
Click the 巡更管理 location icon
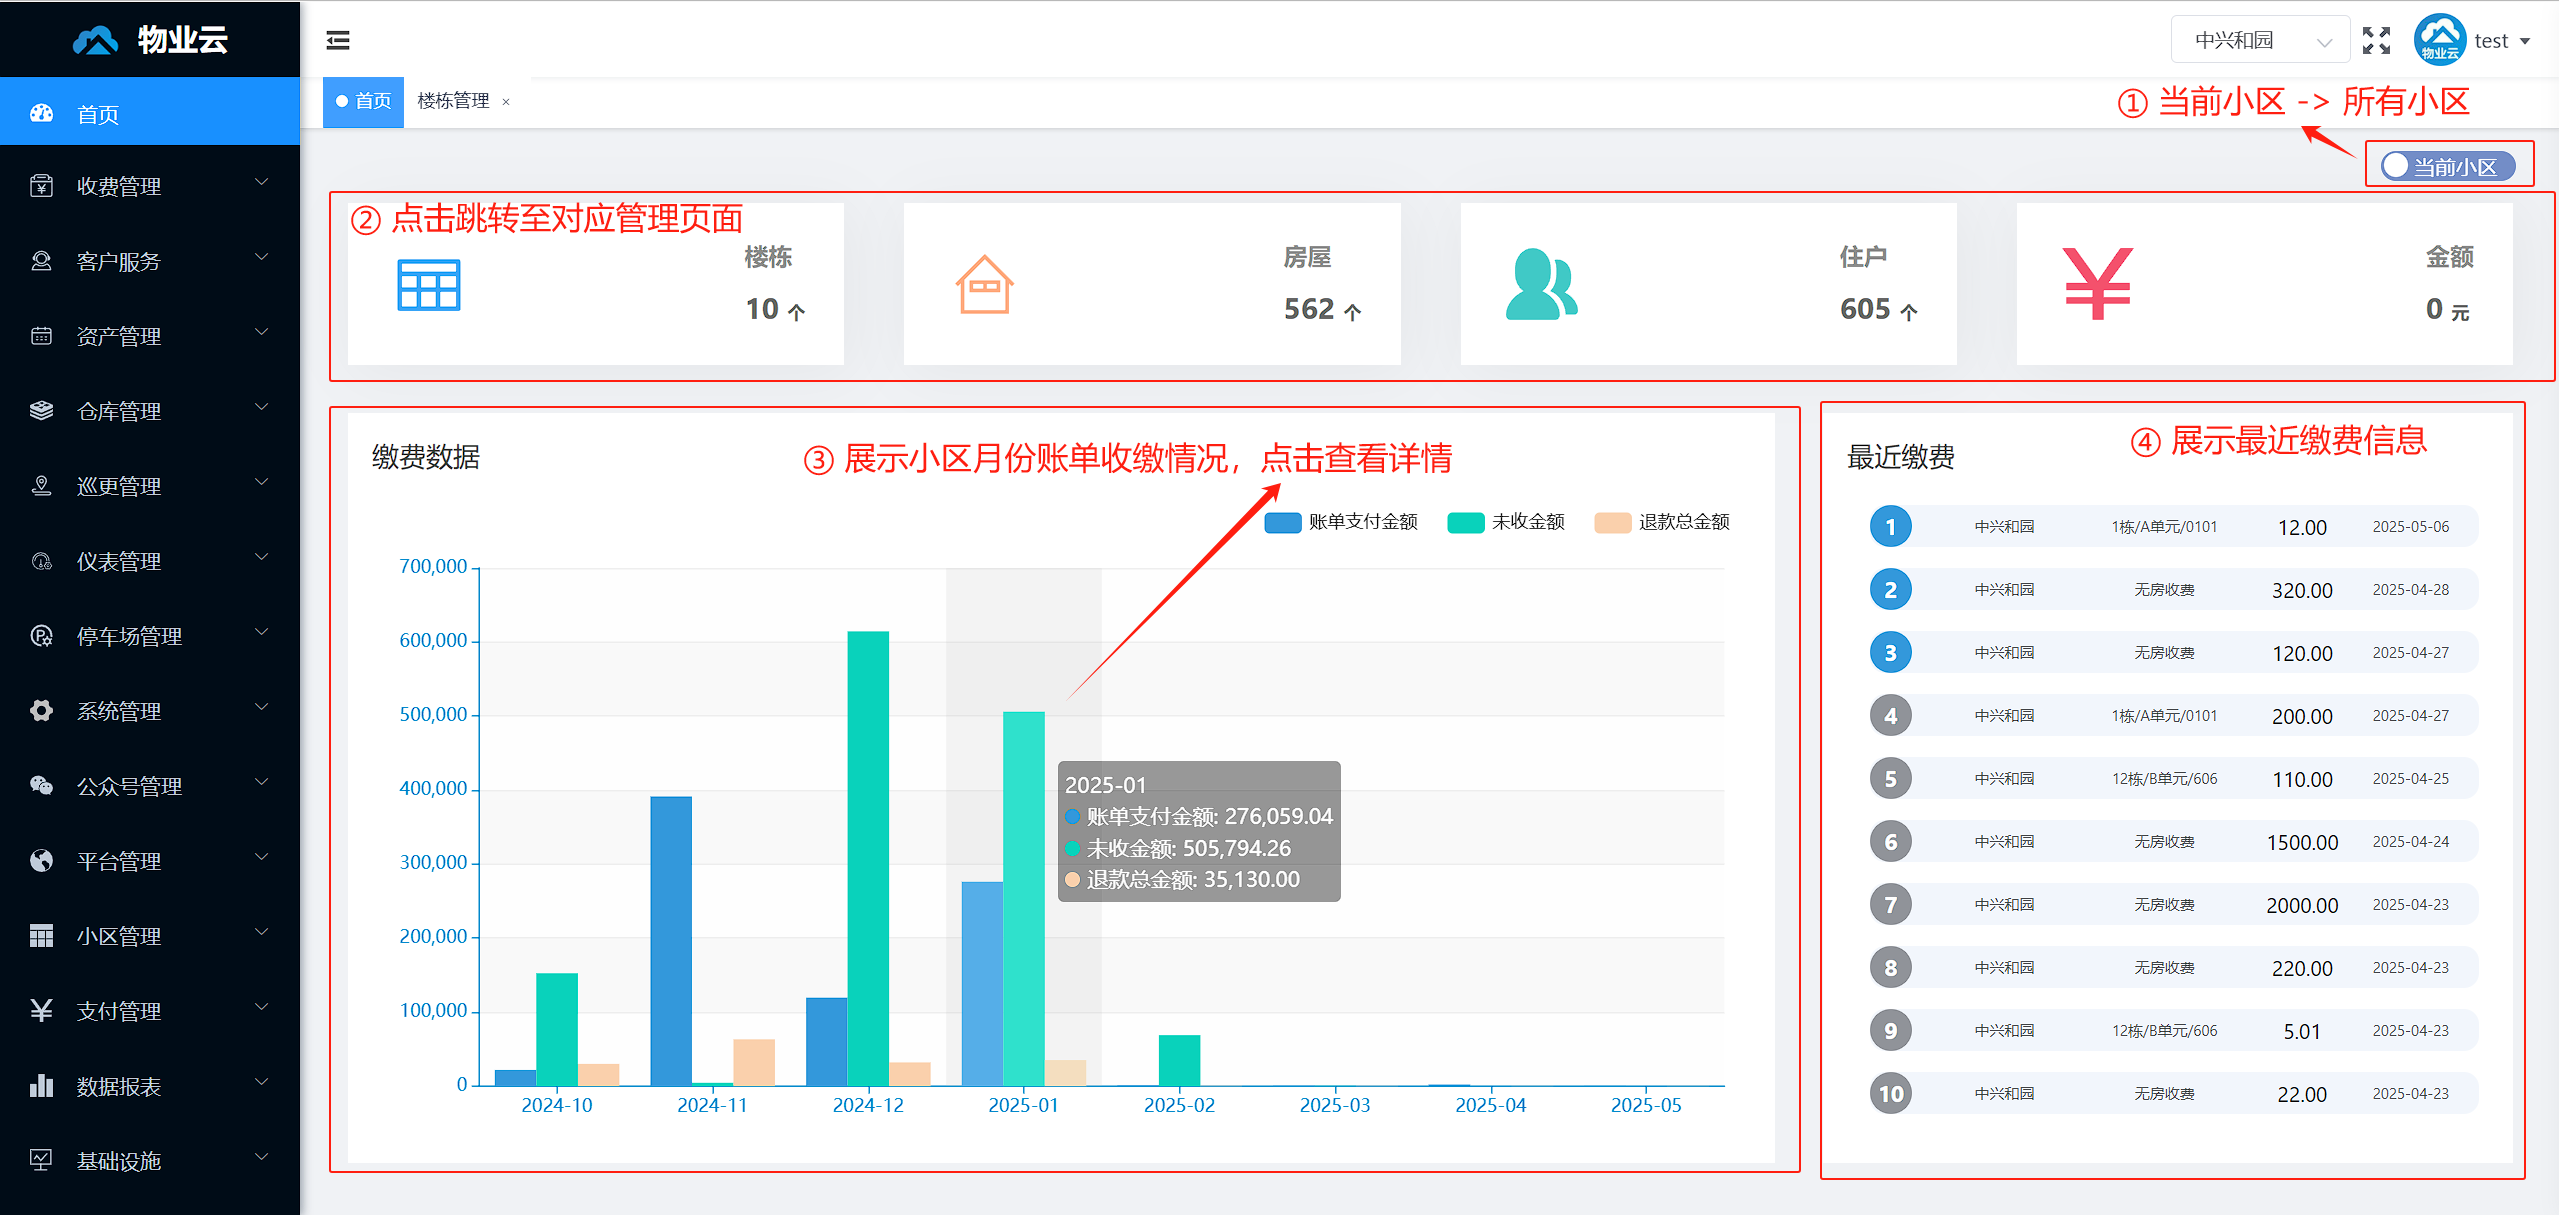click(41, 486)
